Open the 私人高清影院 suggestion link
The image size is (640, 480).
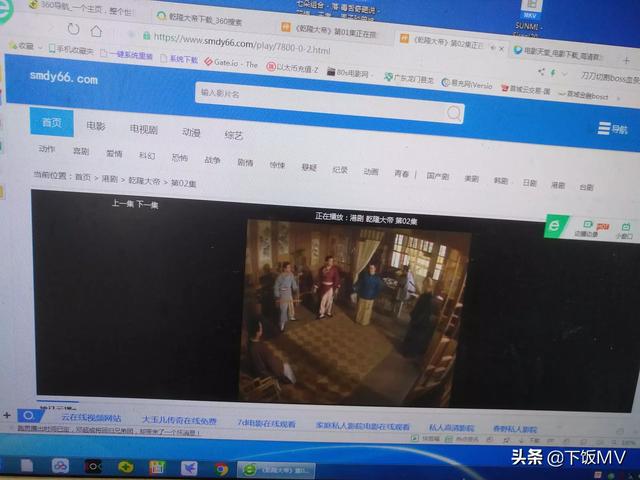click(x=451, y=428)
